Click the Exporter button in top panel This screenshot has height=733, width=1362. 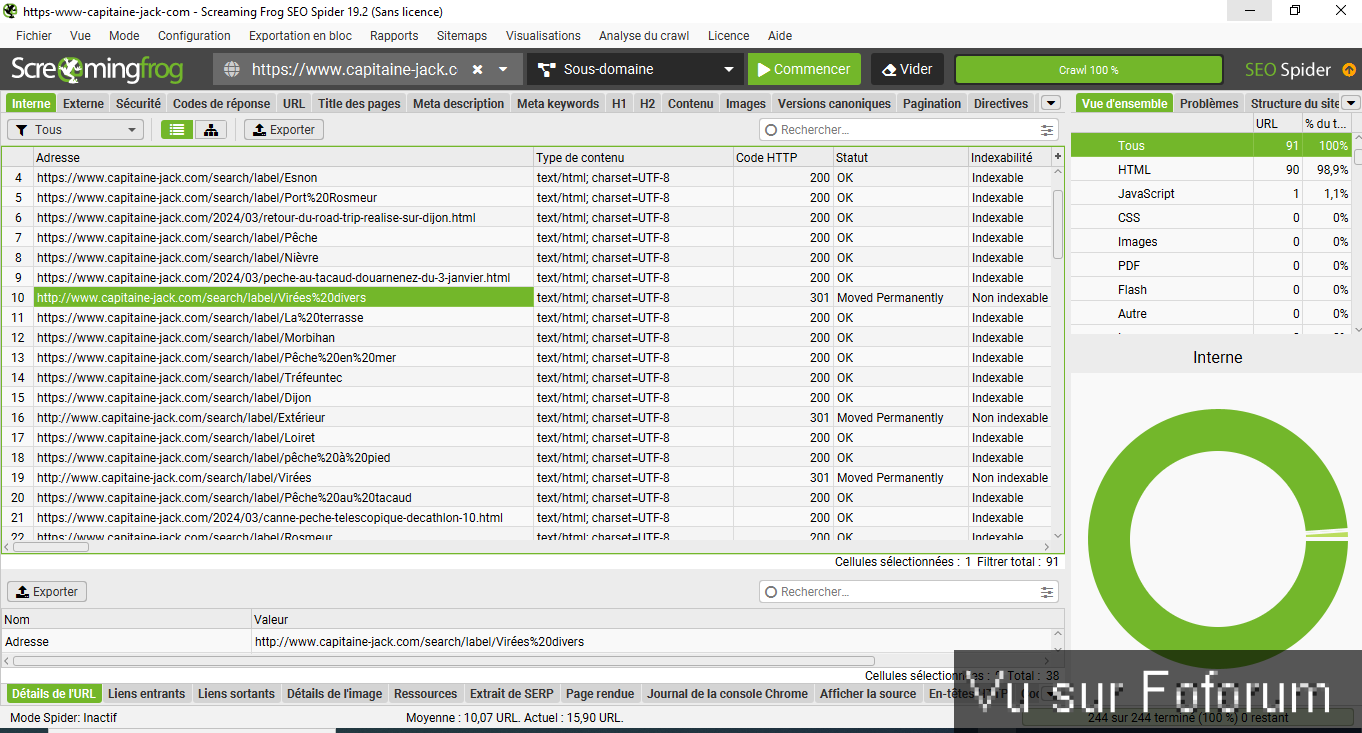pos(284,130)
